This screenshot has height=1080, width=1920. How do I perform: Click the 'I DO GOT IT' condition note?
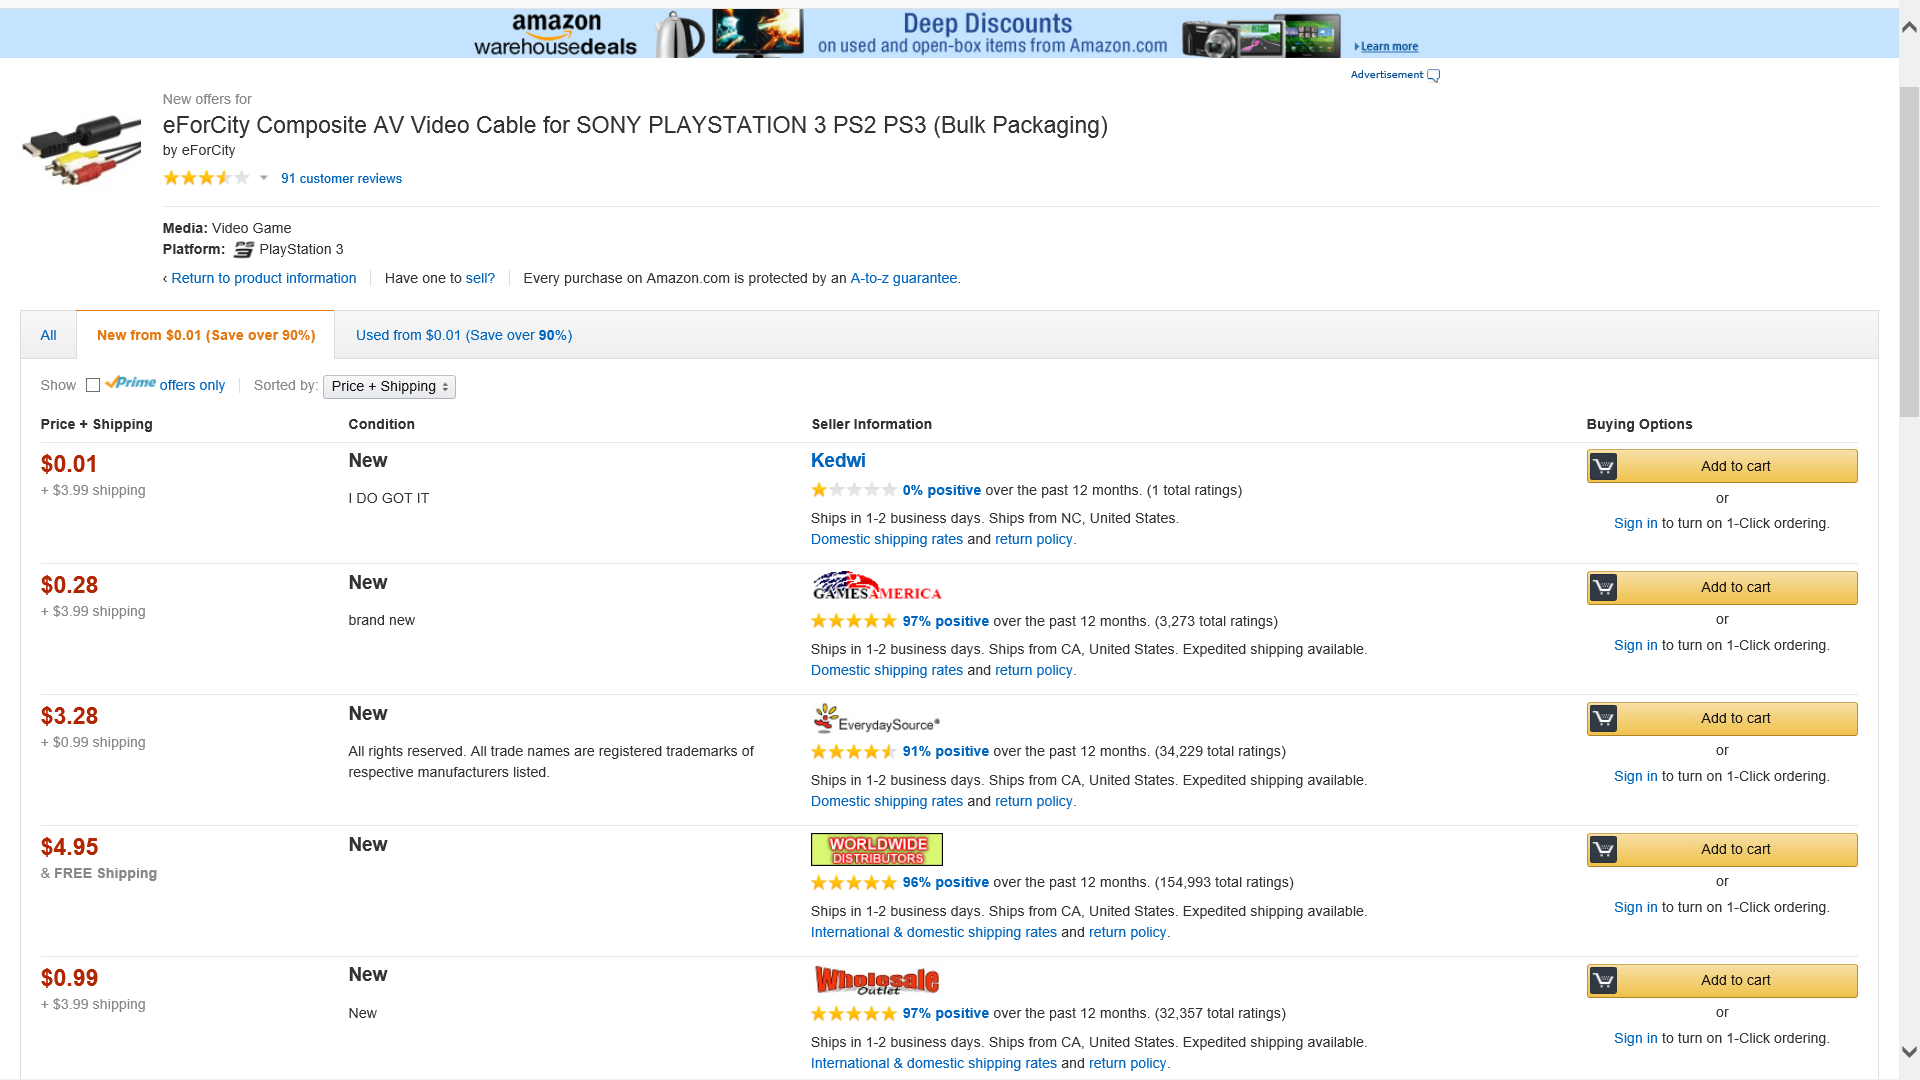pos(388,498)
